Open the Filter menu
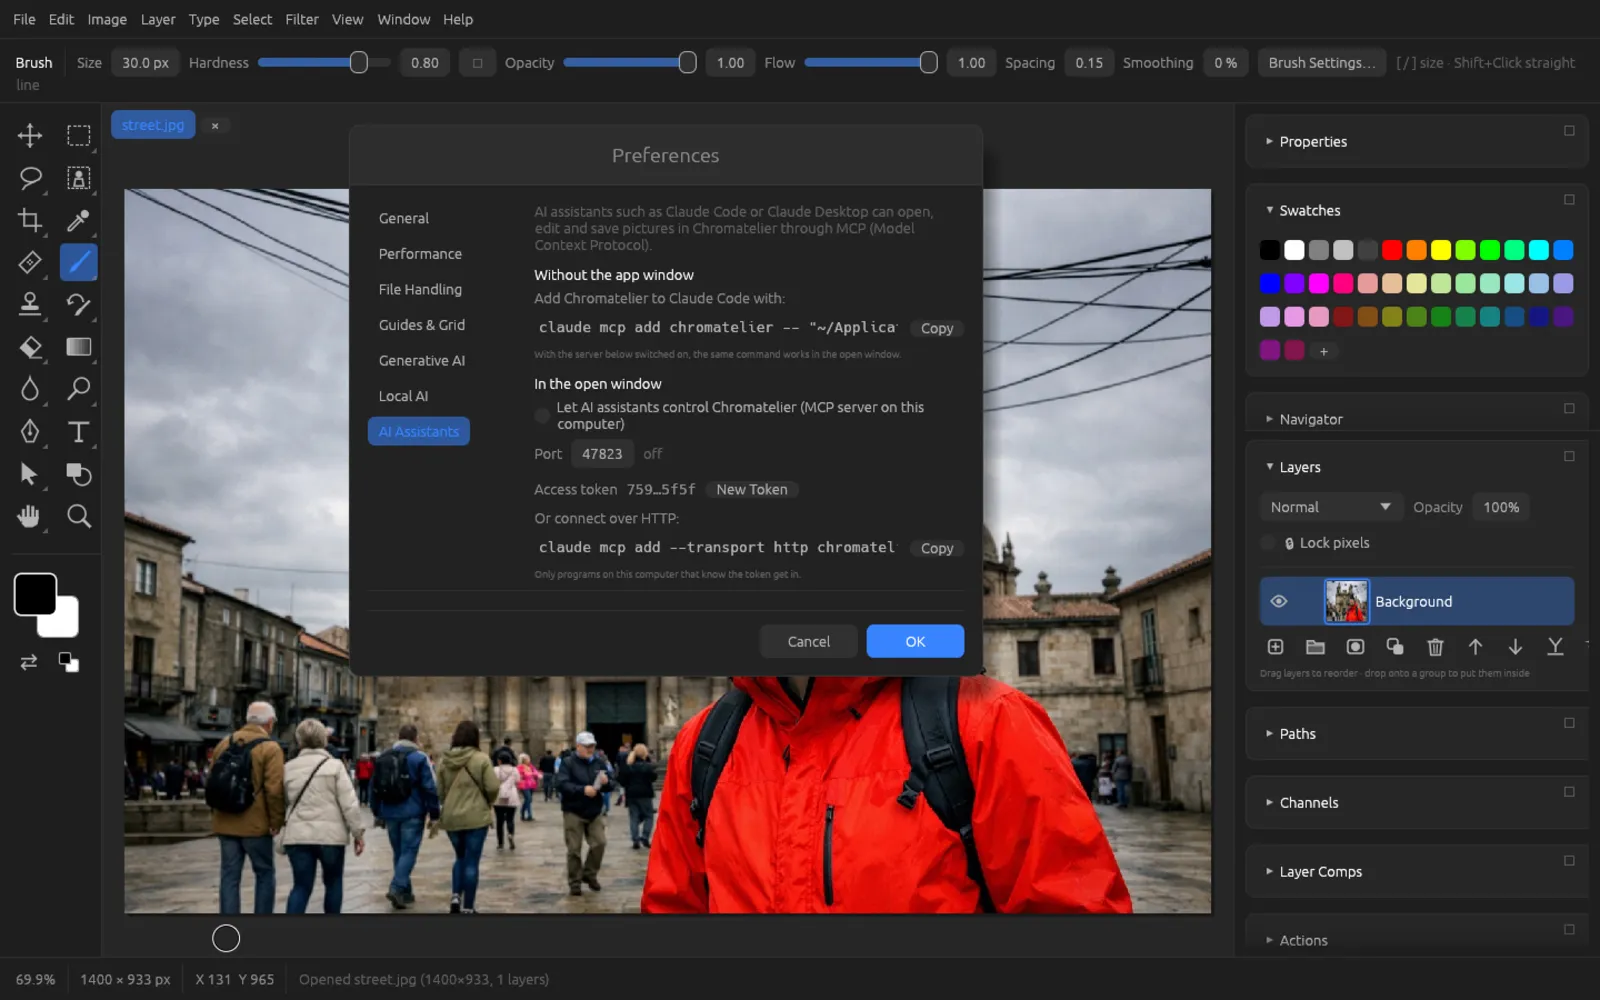The image size is (1600, 1000). (301, 19)
